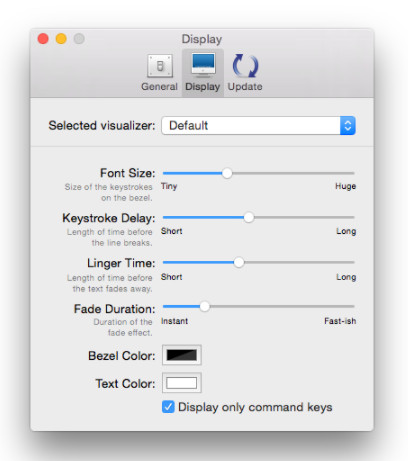Click the Keystroke Delay slider knob
Viewport: 408px width, 461px height.
pos(249,218)
